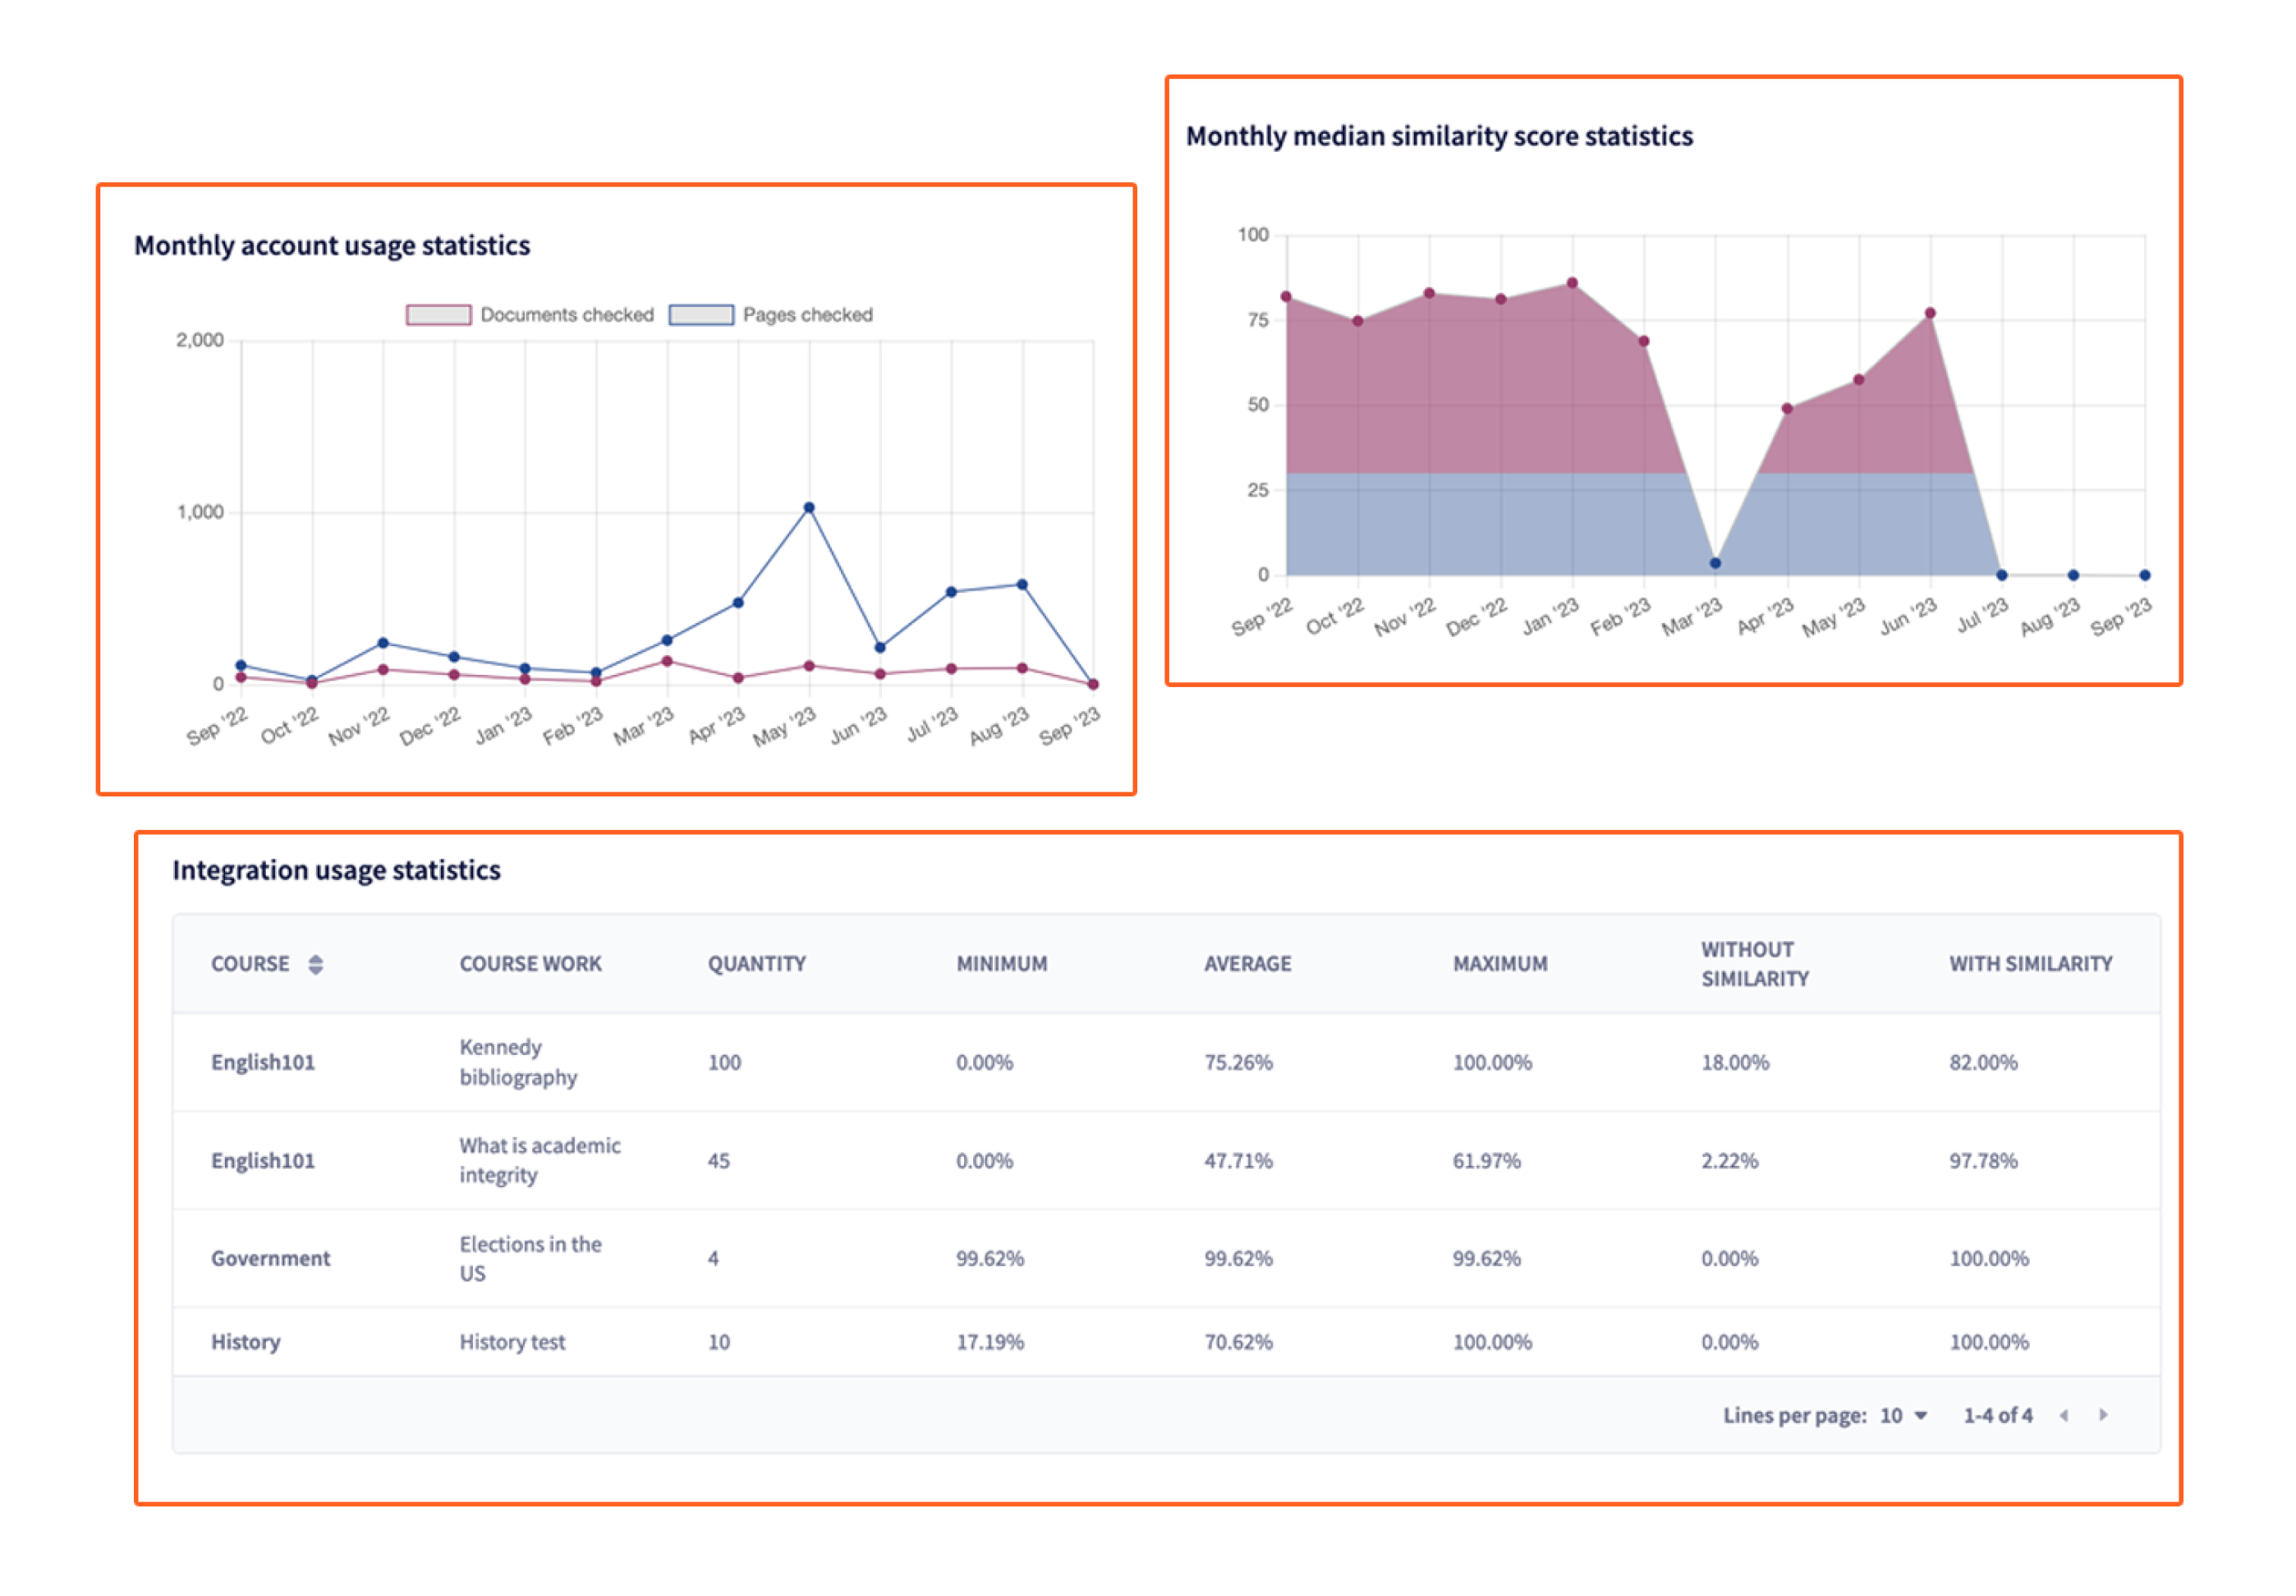
Task: Go to next table page arrow
Action: pyautogui.click(x=2103, y=1415)
